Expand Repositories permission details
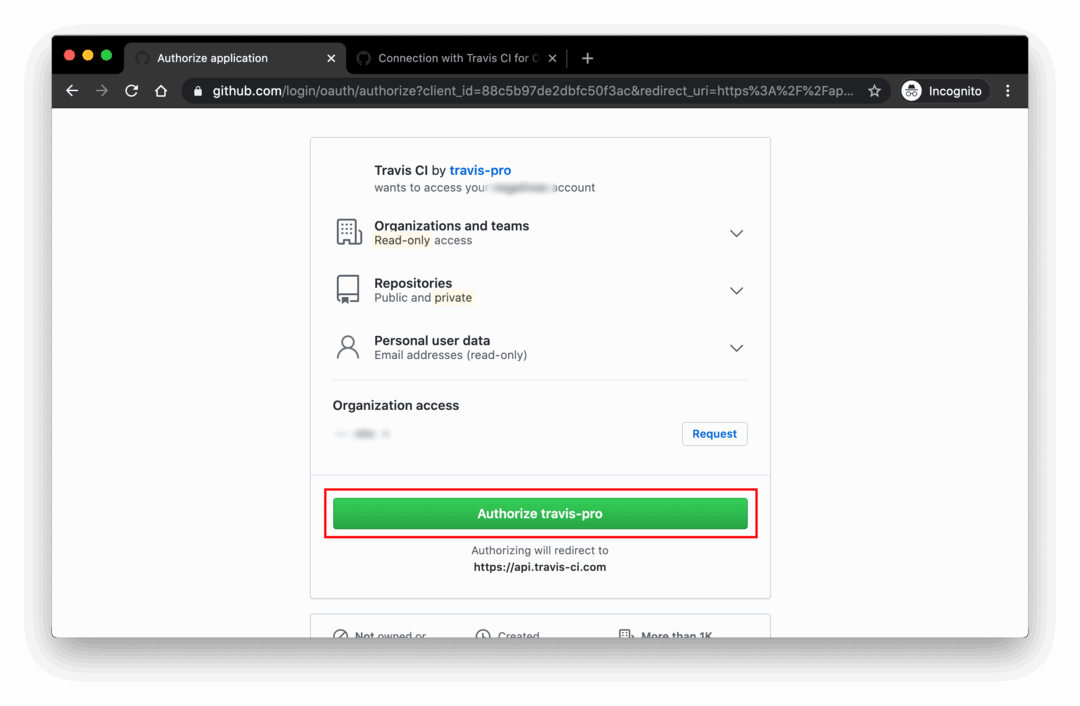This screenshot has height=706, width=1080. coord(736,291)
